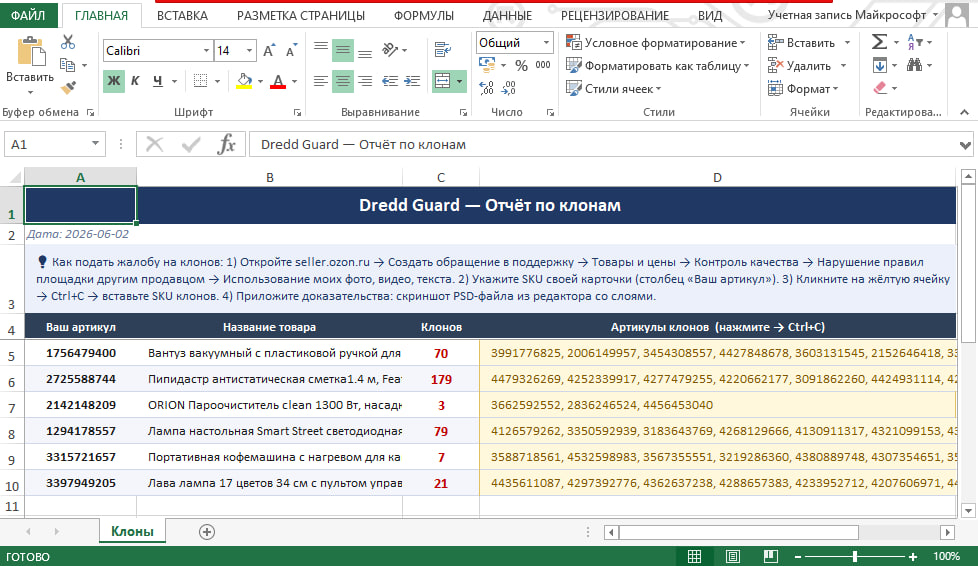The image size is (978, 566).
Task: Open the font name dropdown Calibri
Action: (x=206, y=51)
